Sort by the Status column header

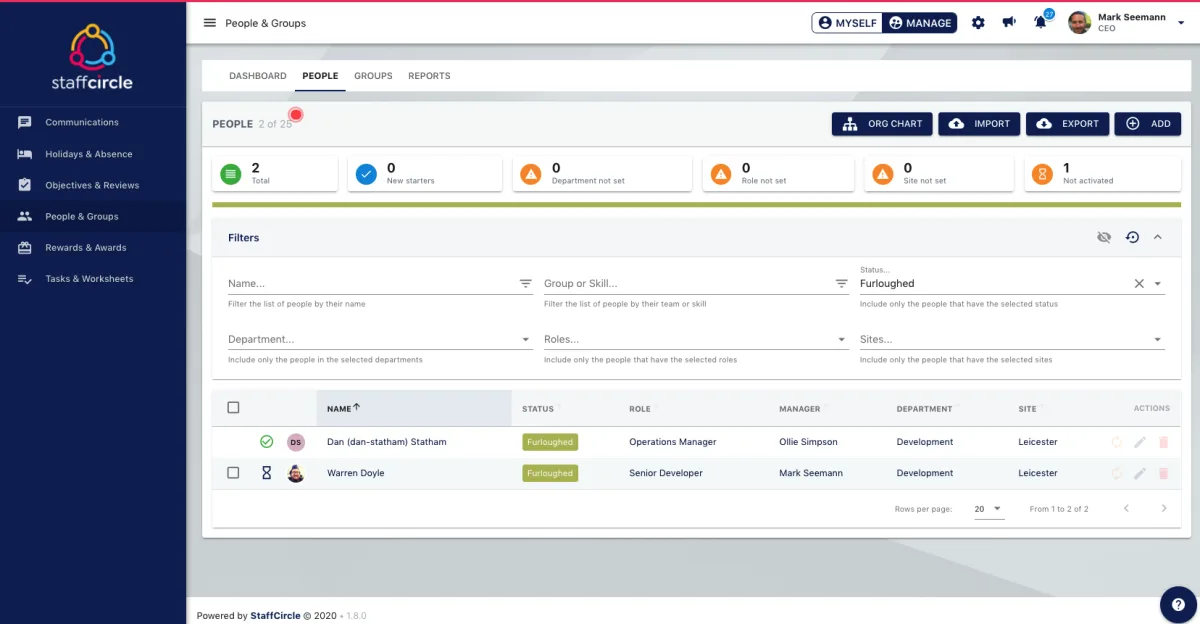tap(538, 408)
